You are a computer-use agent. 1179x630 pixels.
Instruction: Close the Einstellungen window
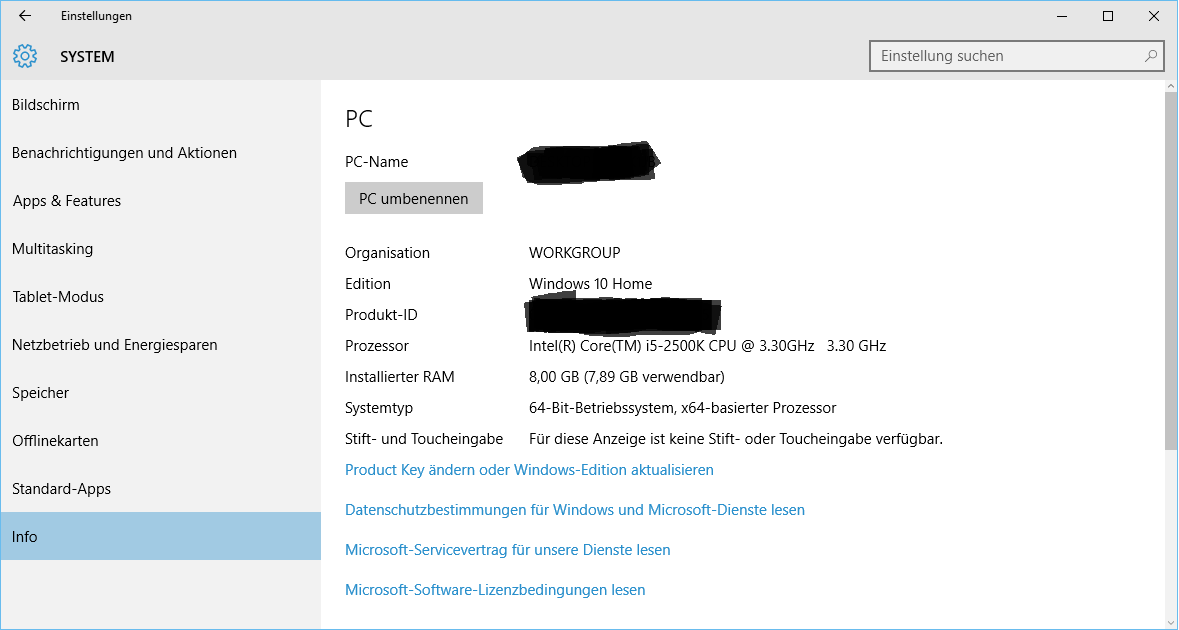point(1154,16)
